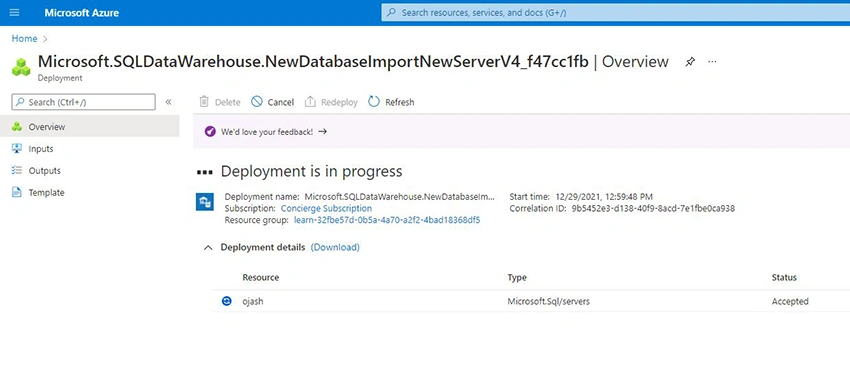This screenshot has height=366, width=850.
Task: Open the SQL deployment icon near details
Action: (x=204, y=202)
